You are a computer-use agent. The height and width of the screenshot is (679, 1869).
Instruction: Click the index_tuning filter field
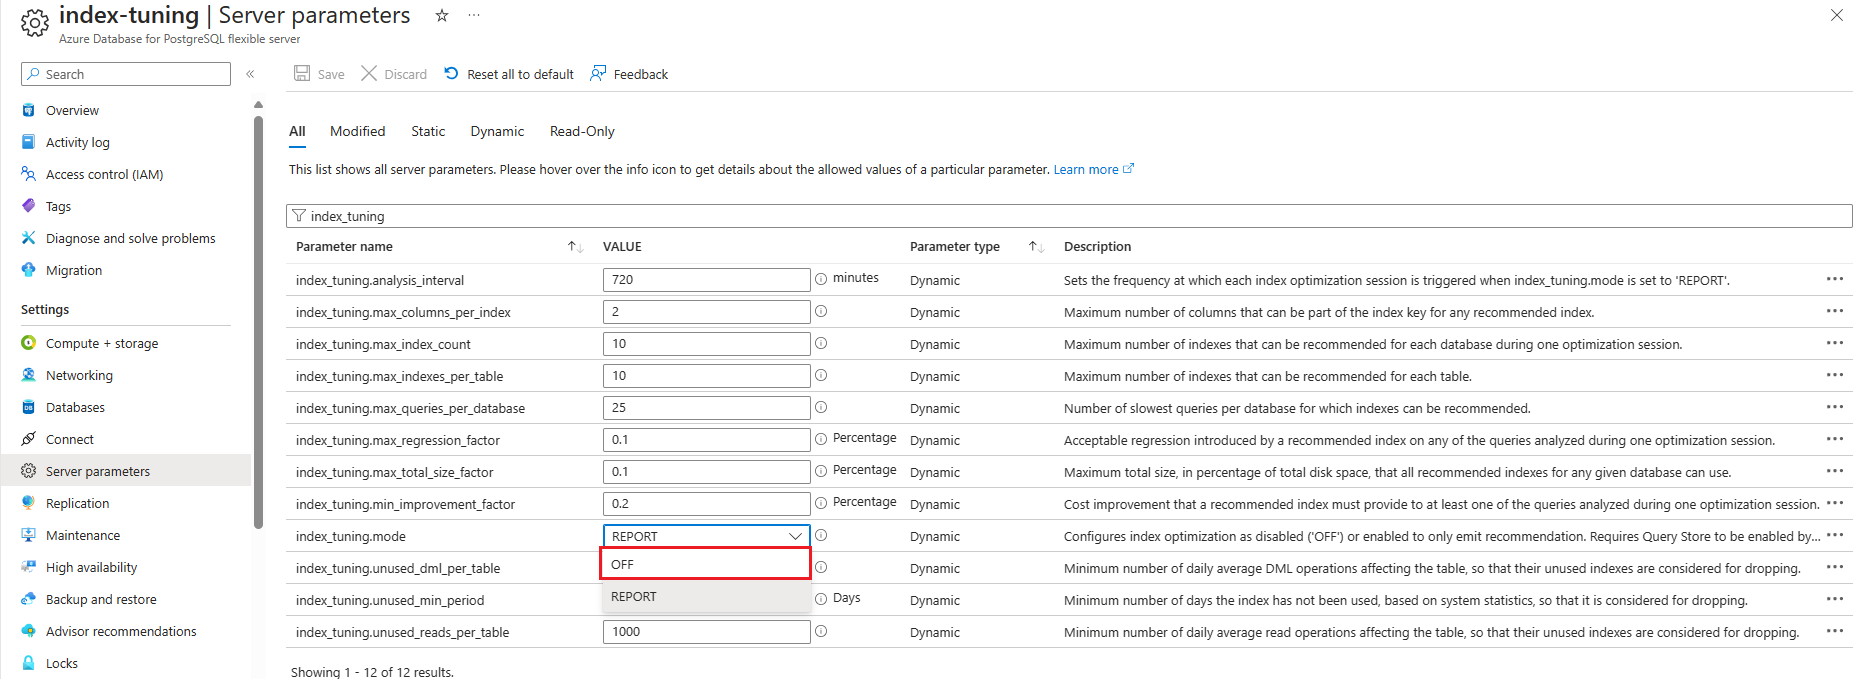point(1069,216)
